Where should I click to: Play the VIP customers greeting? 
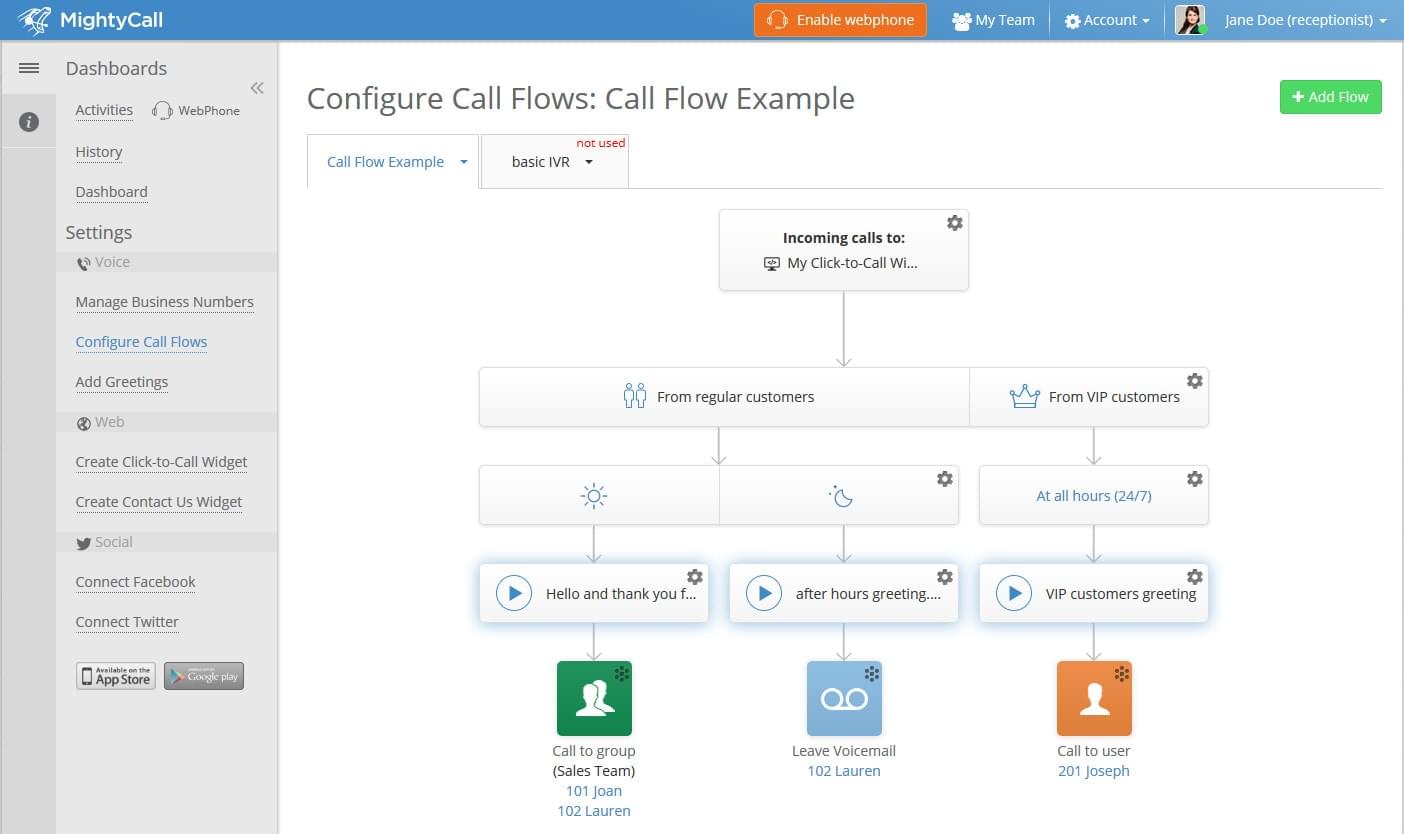tap(1014, 593)
